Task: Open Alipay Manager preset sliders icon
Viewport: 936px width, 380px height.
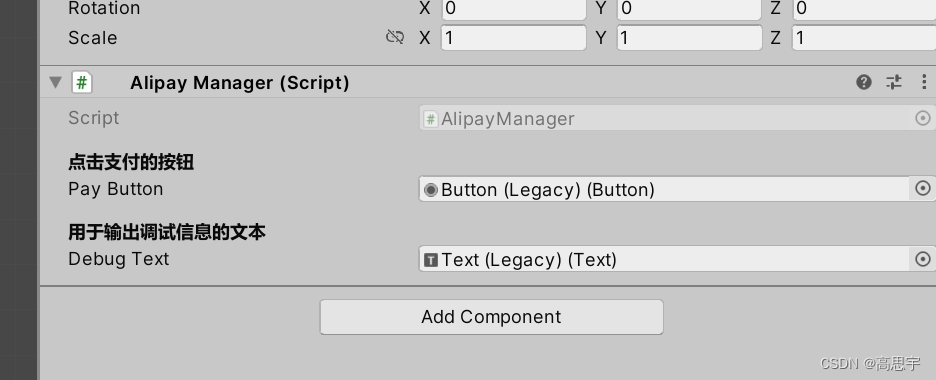Action: [x=894, y=82]
